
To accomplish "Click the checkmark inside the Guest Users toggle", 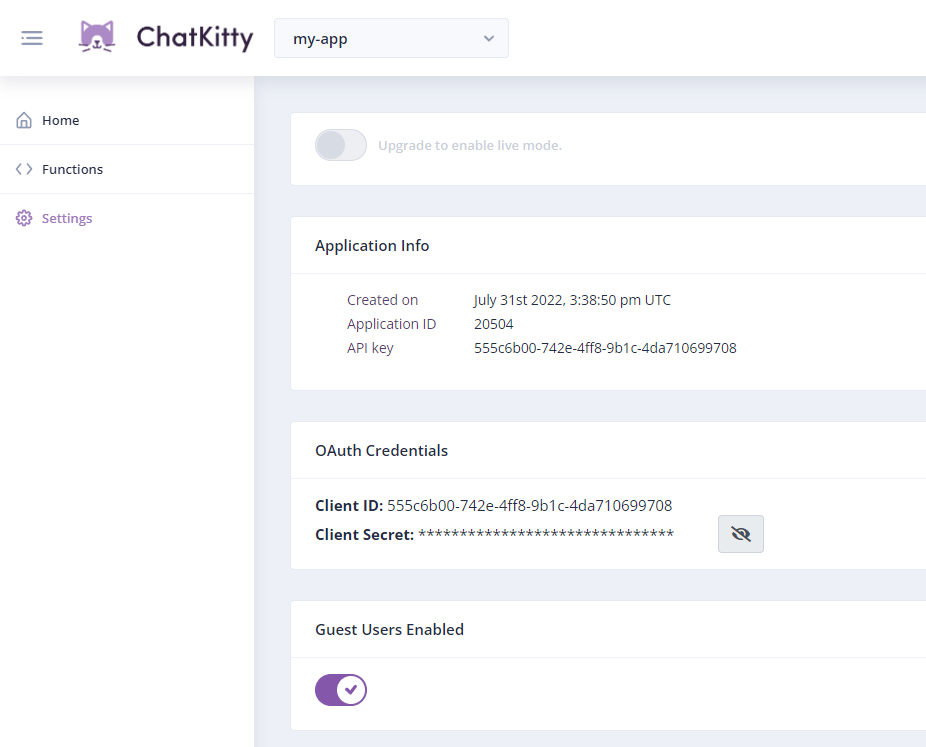I will click(x=352, y=690).
